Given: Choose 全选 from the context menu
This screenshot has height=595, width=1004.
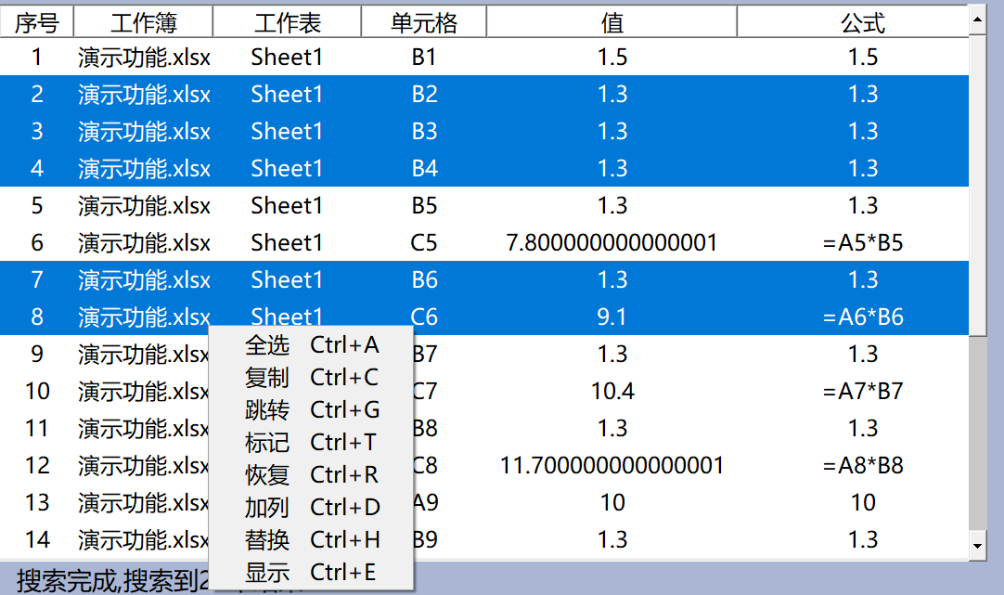Looking at the screenshot, I should [311, 345].
